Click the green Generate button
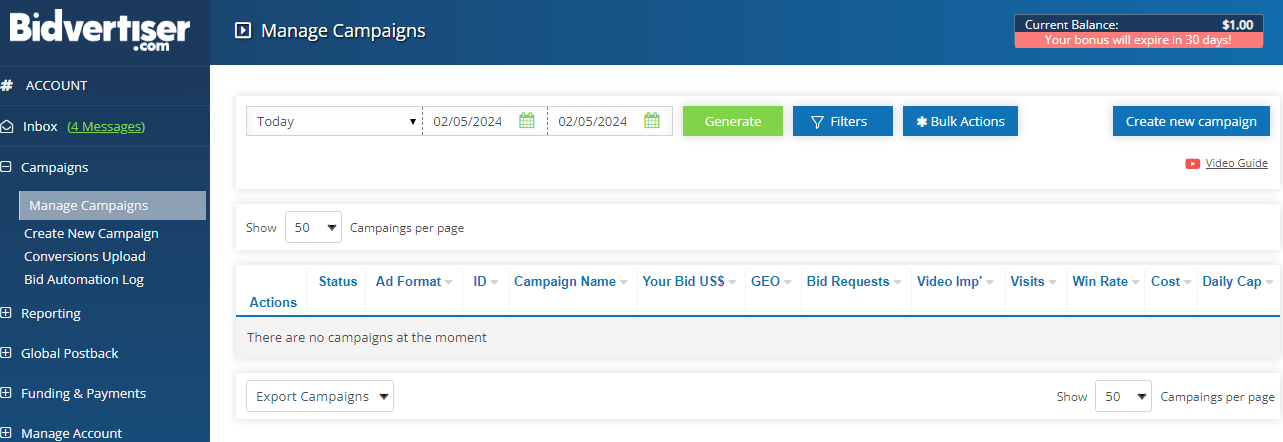The height and width of the screenshot is (442, 1283). tap(733, 121)
